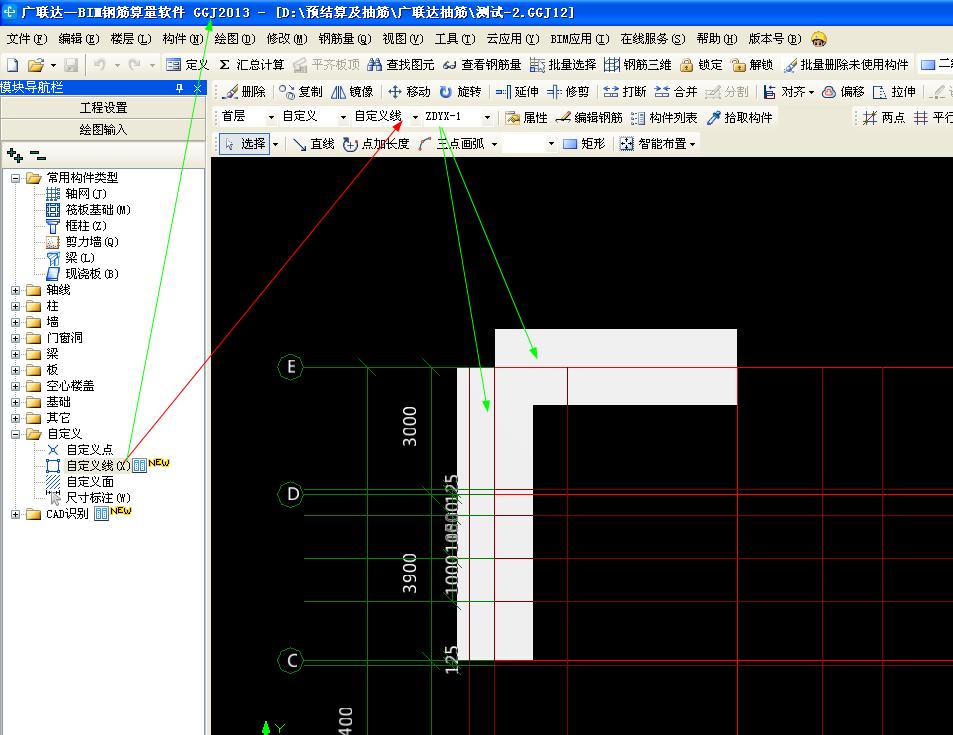Click the 钢筋三维 (3D rebar) icon

click(x=612, y=64)
